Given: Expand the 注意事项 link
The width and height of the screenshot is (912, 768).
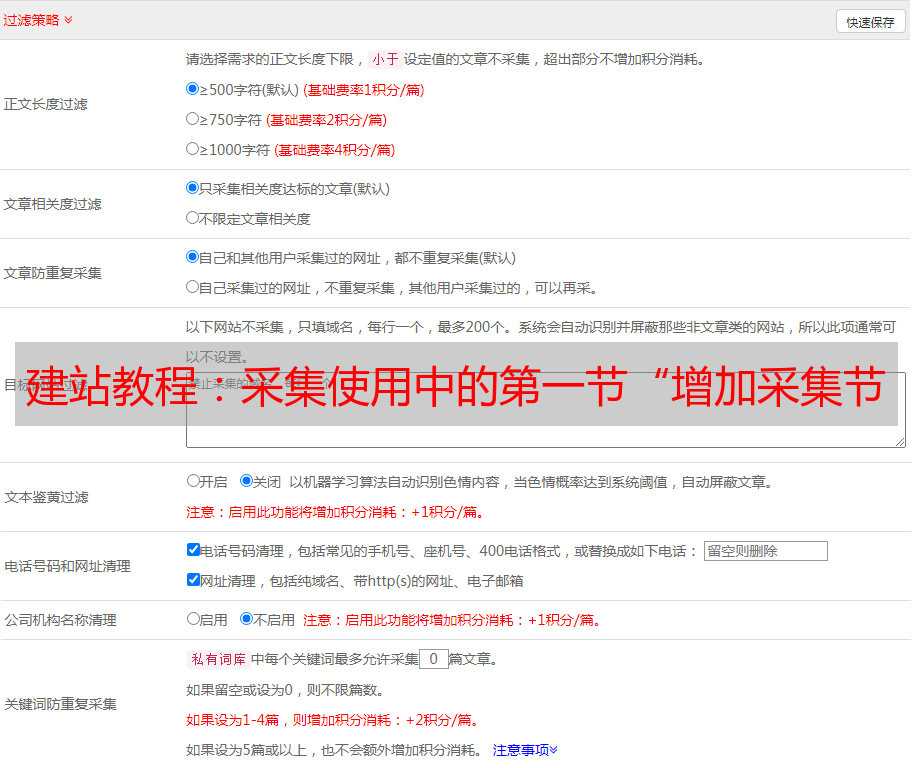Looking at the screenshot, I should [x=525, y=750].
